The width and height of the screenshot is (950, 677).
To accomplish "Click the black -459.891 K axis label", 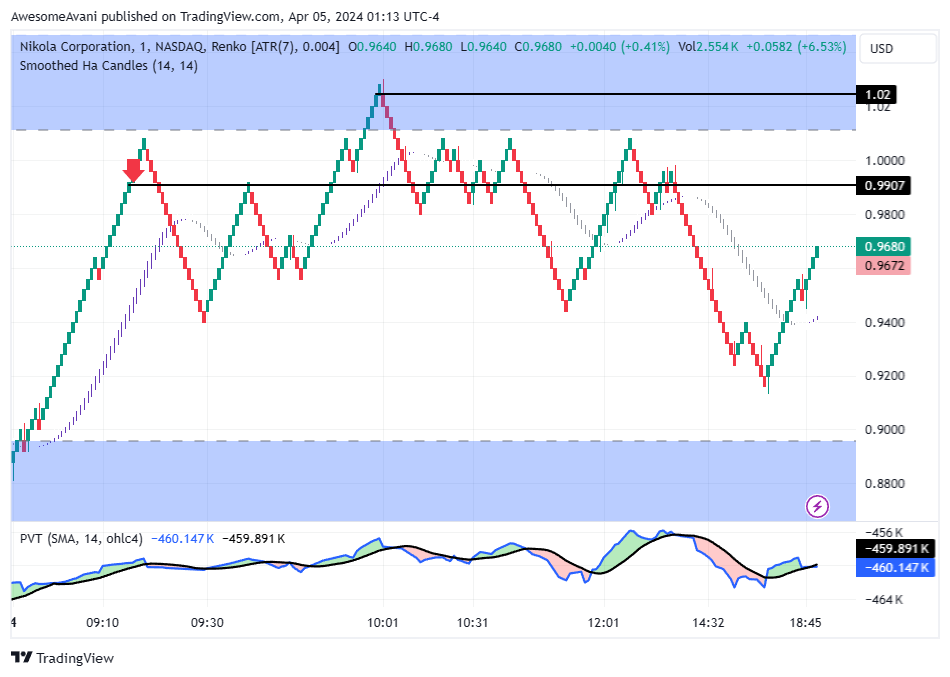I will click(x=895, y=549).
